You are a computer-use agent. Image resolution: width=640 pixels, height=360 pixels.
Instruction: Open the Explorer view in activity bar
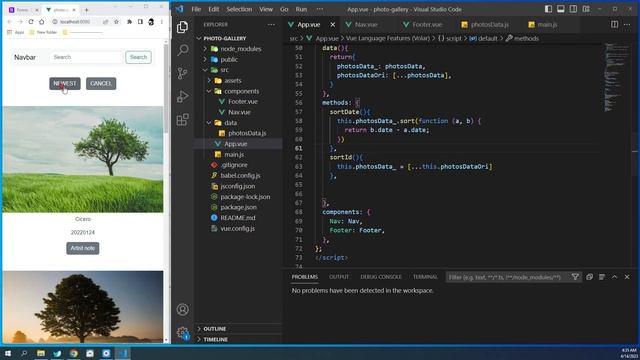pos(182,27)
